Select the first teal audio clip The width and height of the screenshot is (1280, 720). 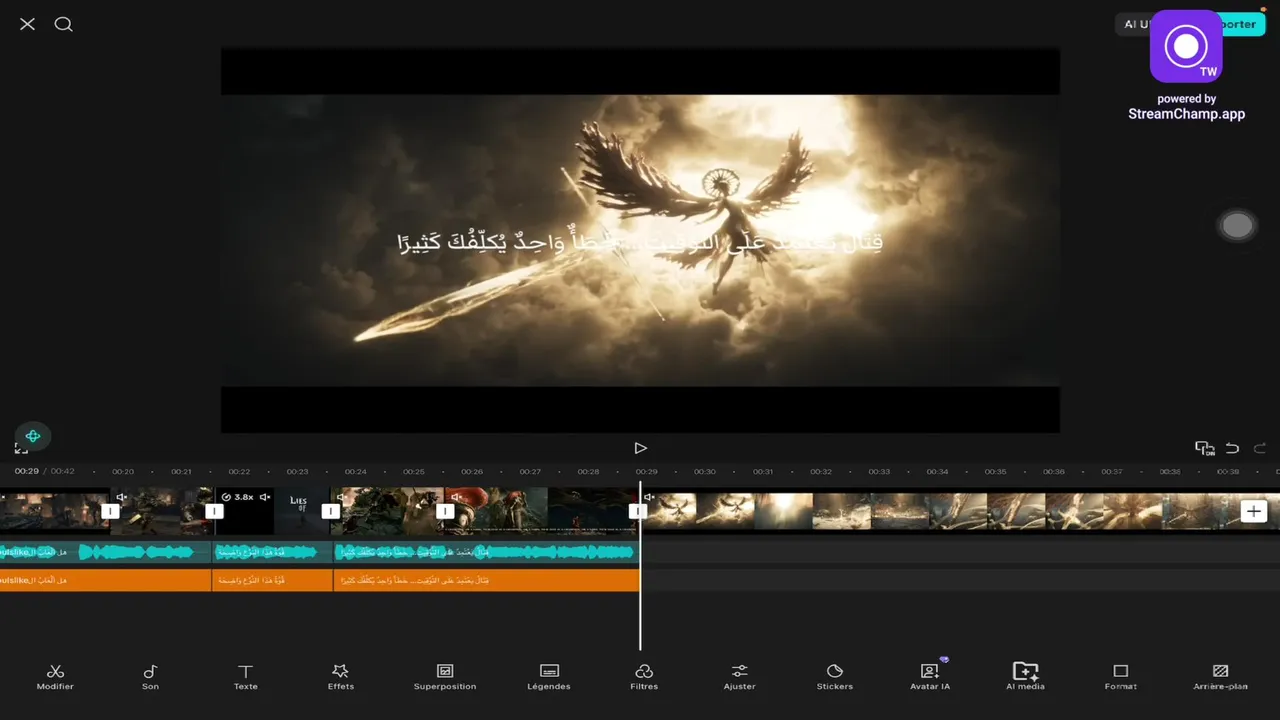[105, 552]
